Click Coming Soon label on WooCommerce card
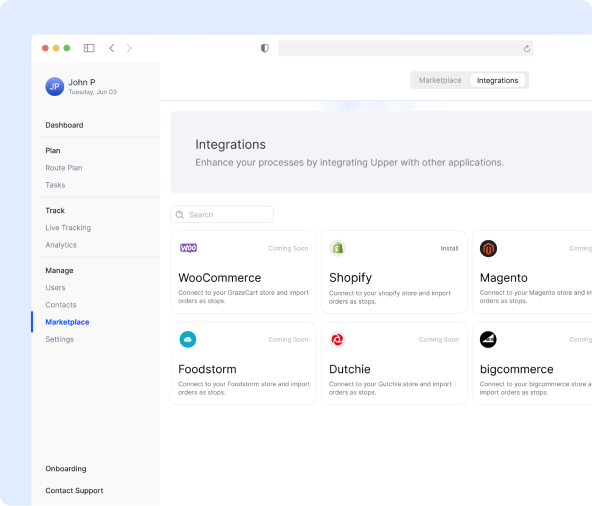This screenshot has width=592, height=506. 288,248
